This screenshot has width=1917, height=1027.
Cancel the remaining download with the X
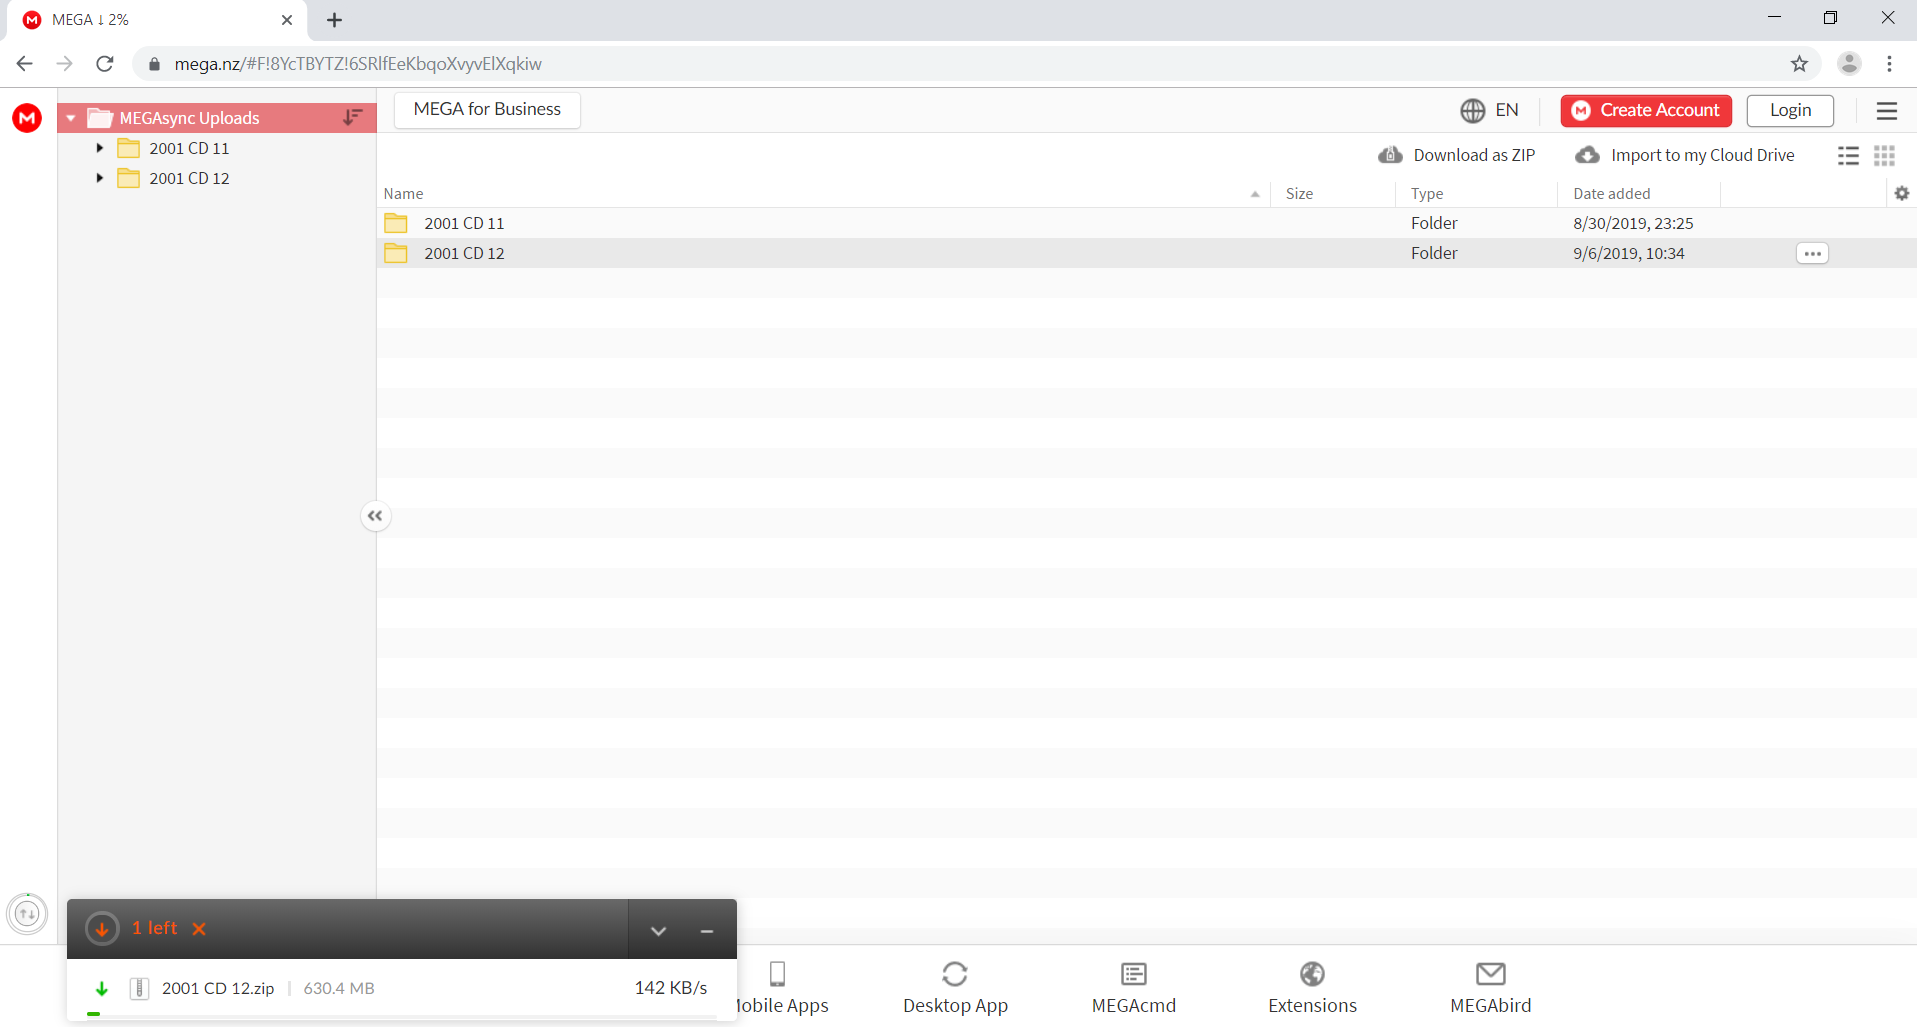coord(199,929)
